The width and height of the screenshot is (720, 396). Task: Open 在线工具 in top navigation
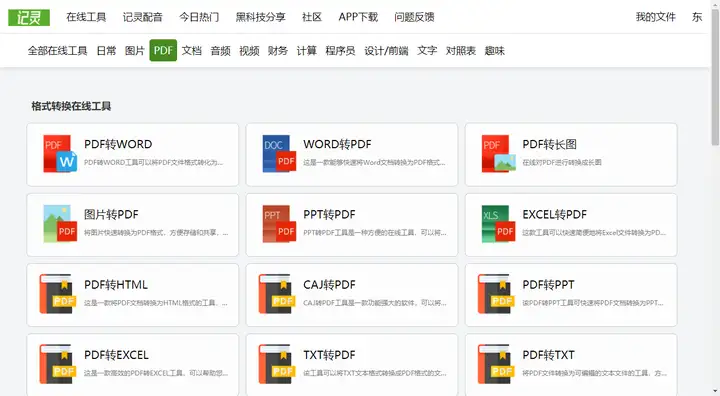(x=86, y=17)
